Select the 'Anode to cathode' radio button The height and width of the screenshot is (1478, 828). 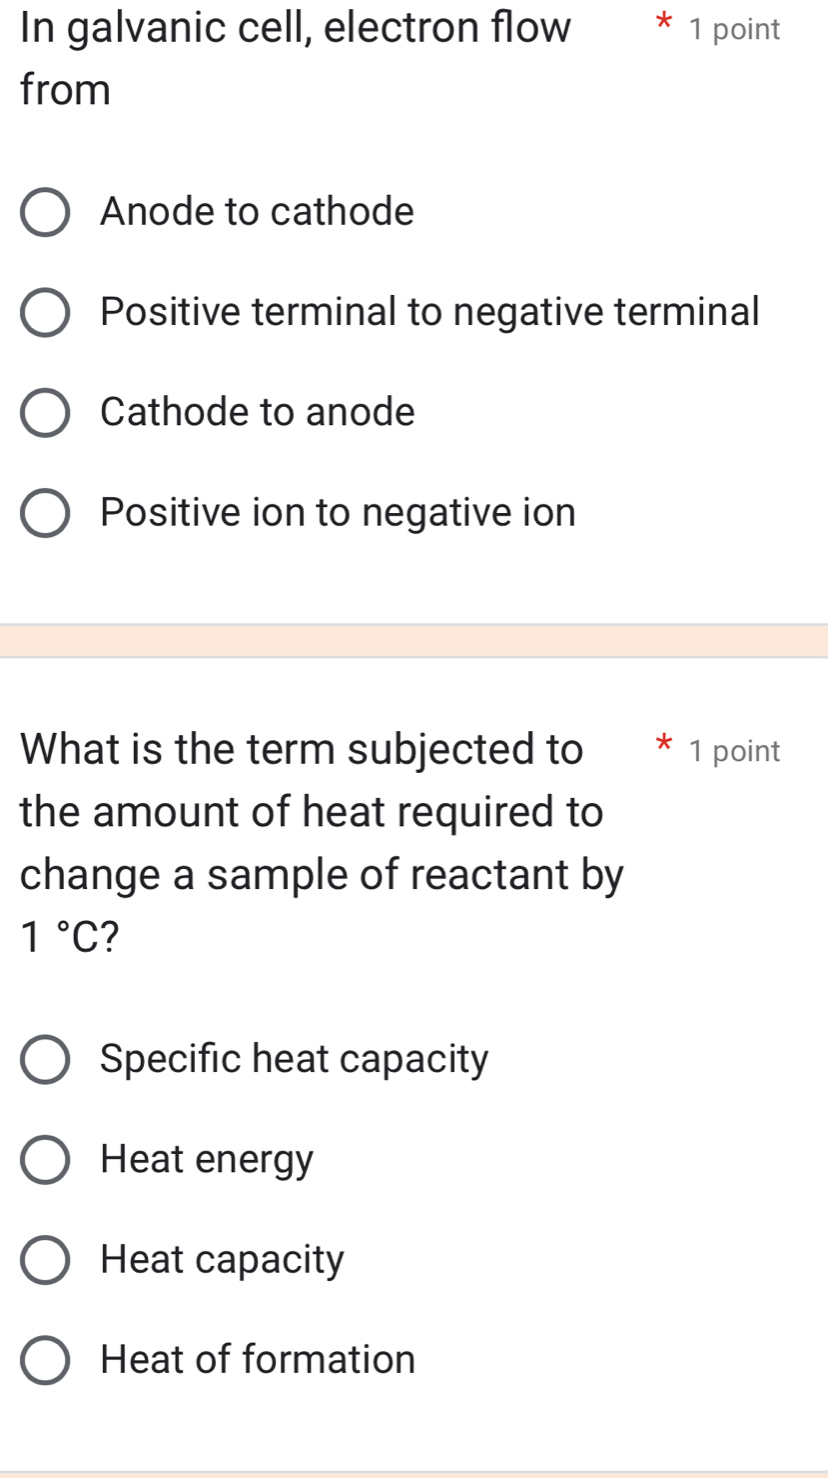[x=46, y=213]
